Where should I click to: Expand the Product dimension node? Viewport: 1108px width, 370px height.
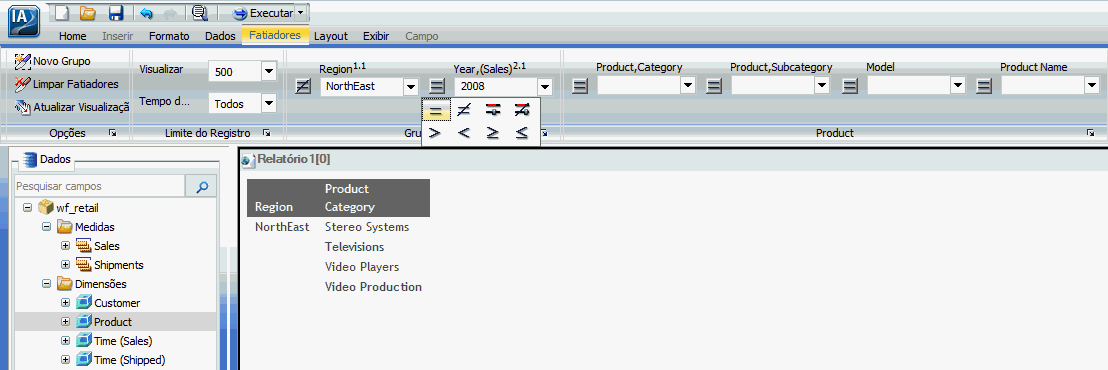pos(66,321)
